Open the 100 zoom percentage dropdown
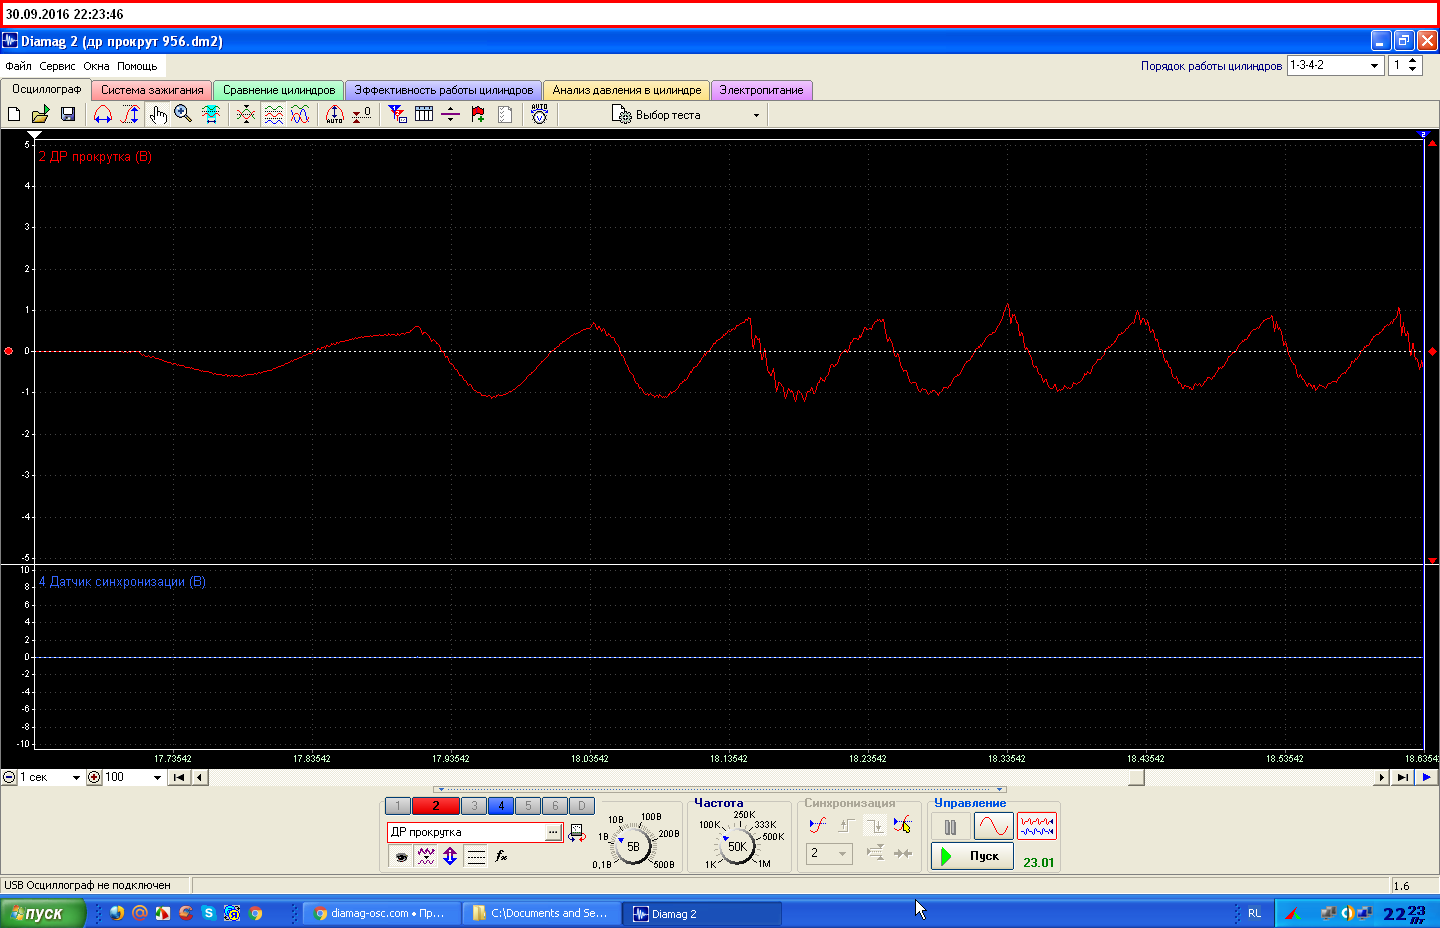This screenshot has height=928, width=1440. [x=157, y=778]
